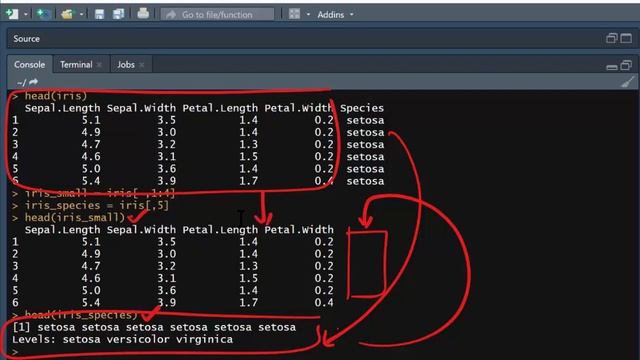Click the empty console prompt at the bottom

pyautogui.click(x=16, y=352)
